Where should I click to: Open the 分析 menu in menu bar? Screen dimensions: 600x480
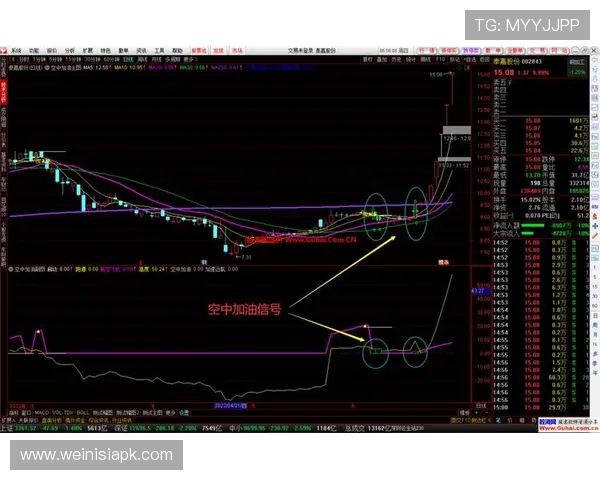68,49
